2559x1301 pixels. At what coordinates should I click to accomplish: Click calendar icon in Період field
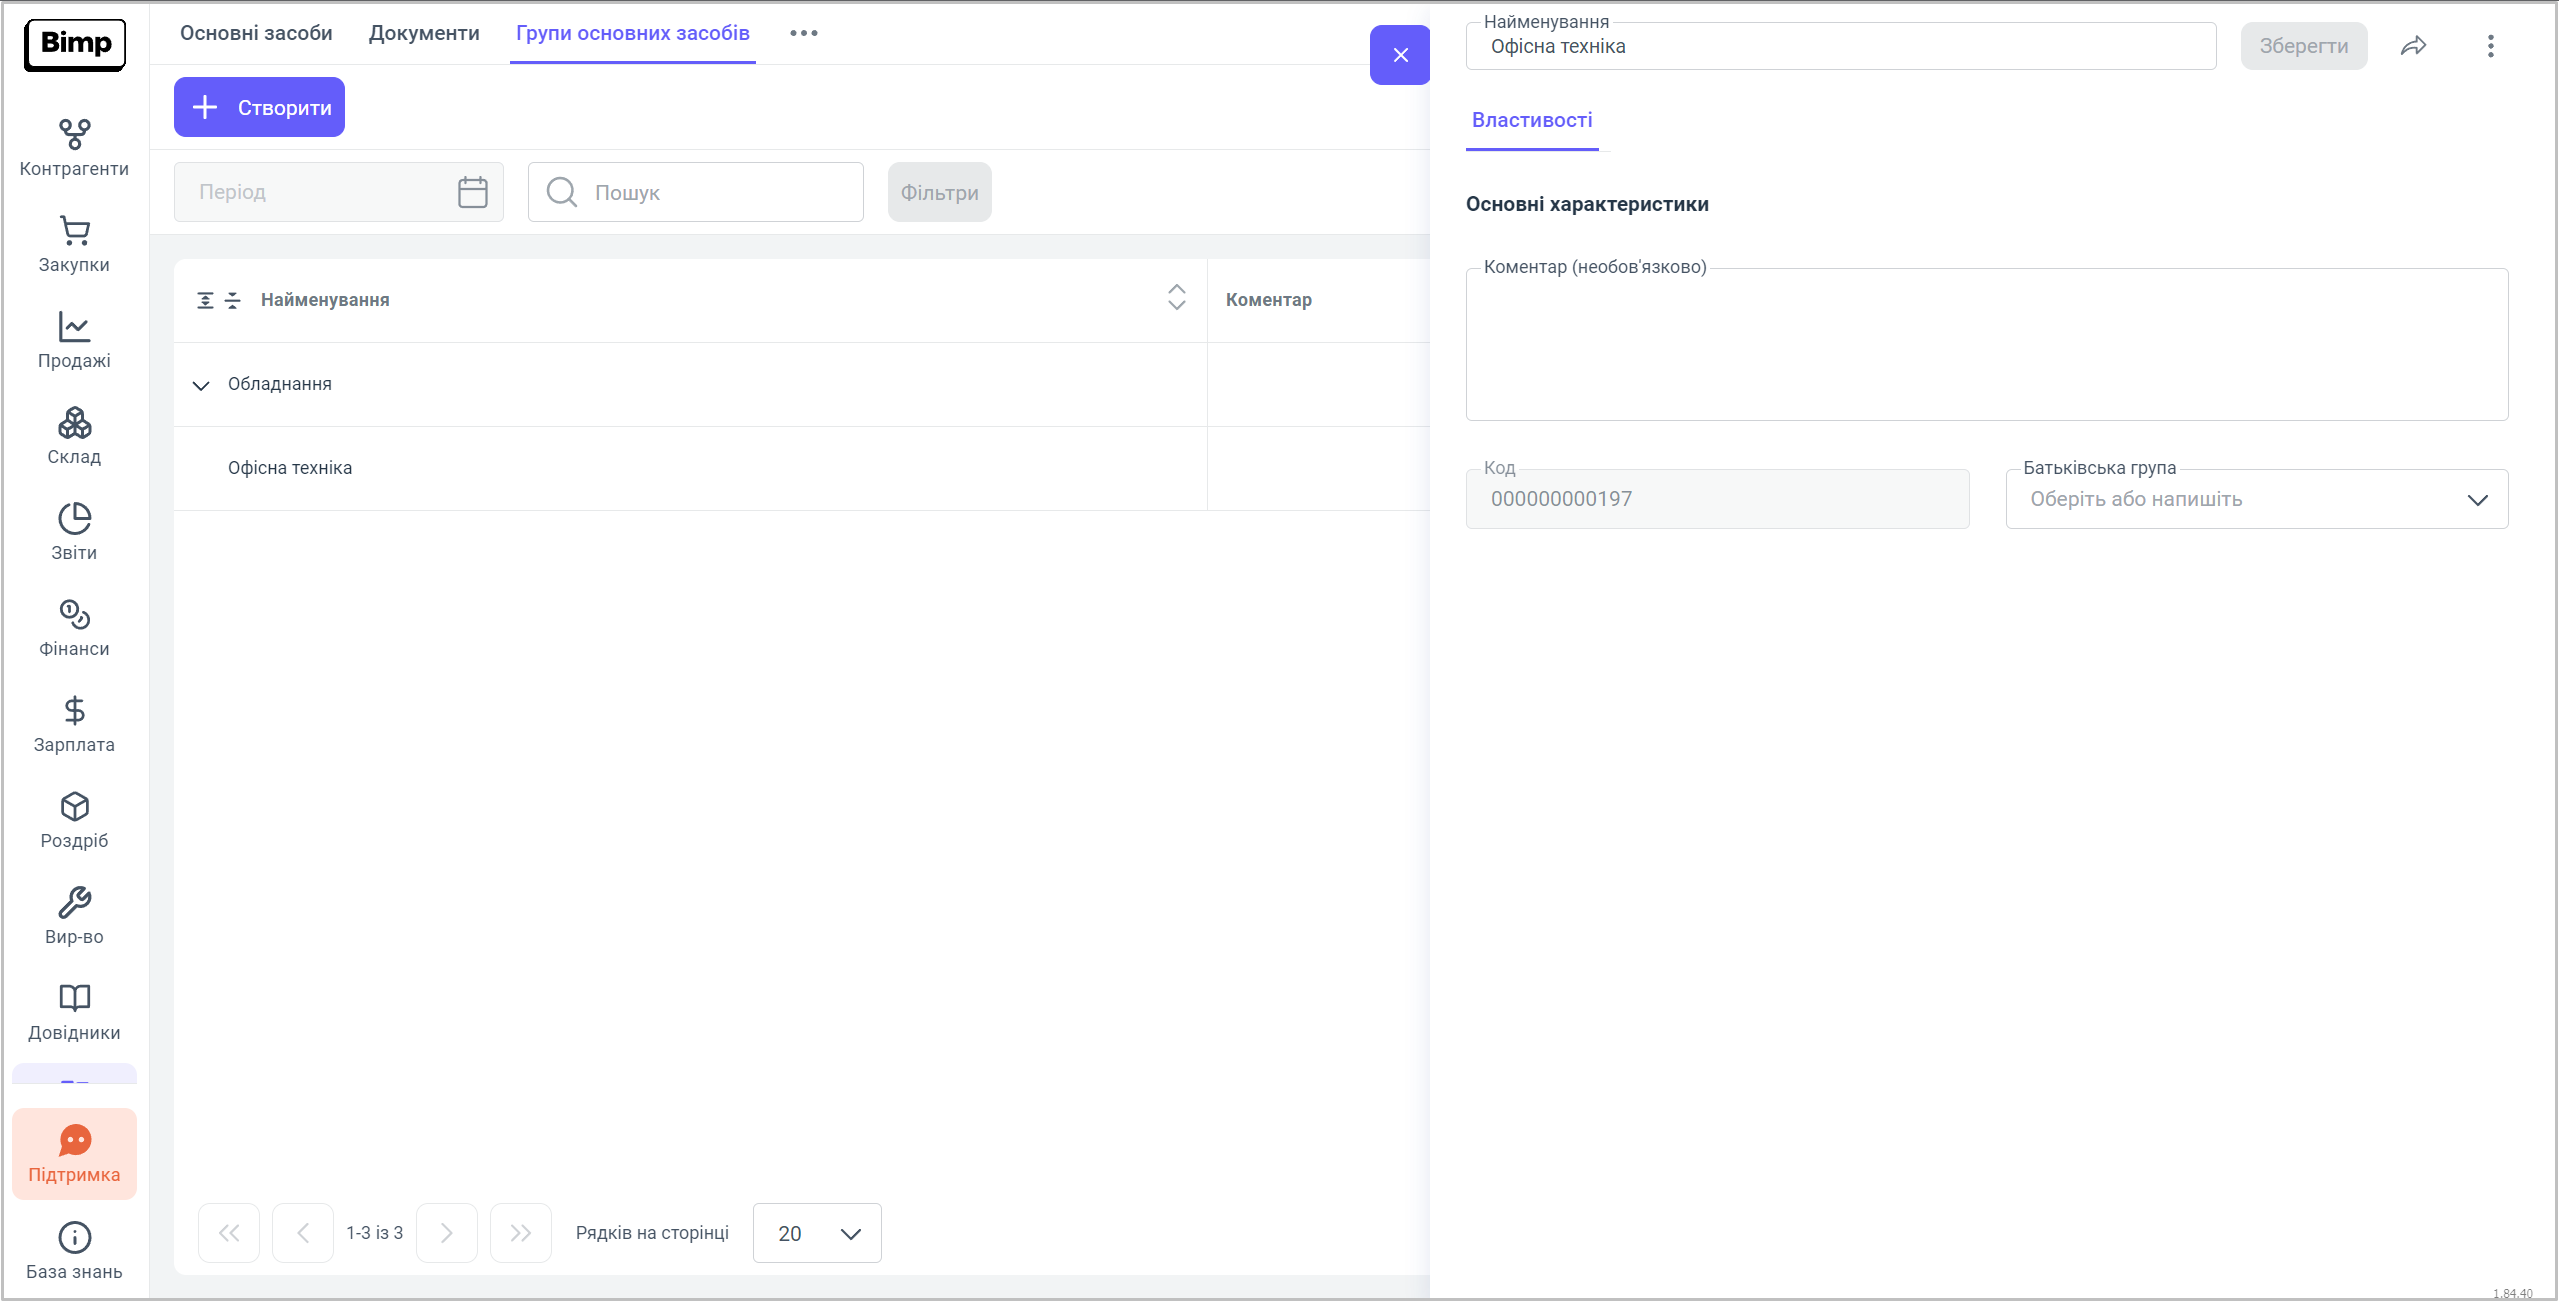(472, 192)
